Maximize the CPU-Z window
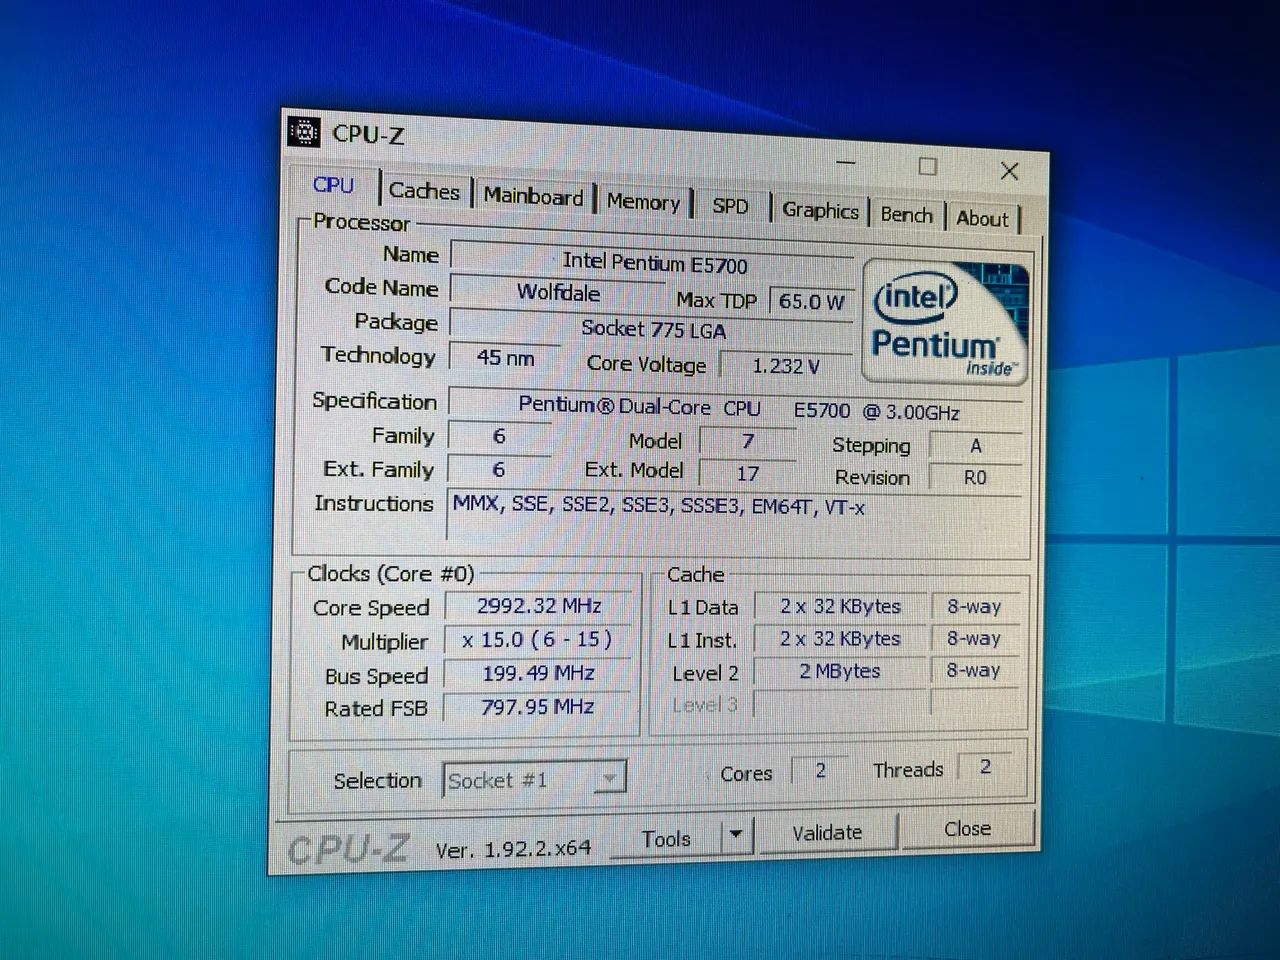Viewport: 1280px width, 960px height. pos(928,167)
